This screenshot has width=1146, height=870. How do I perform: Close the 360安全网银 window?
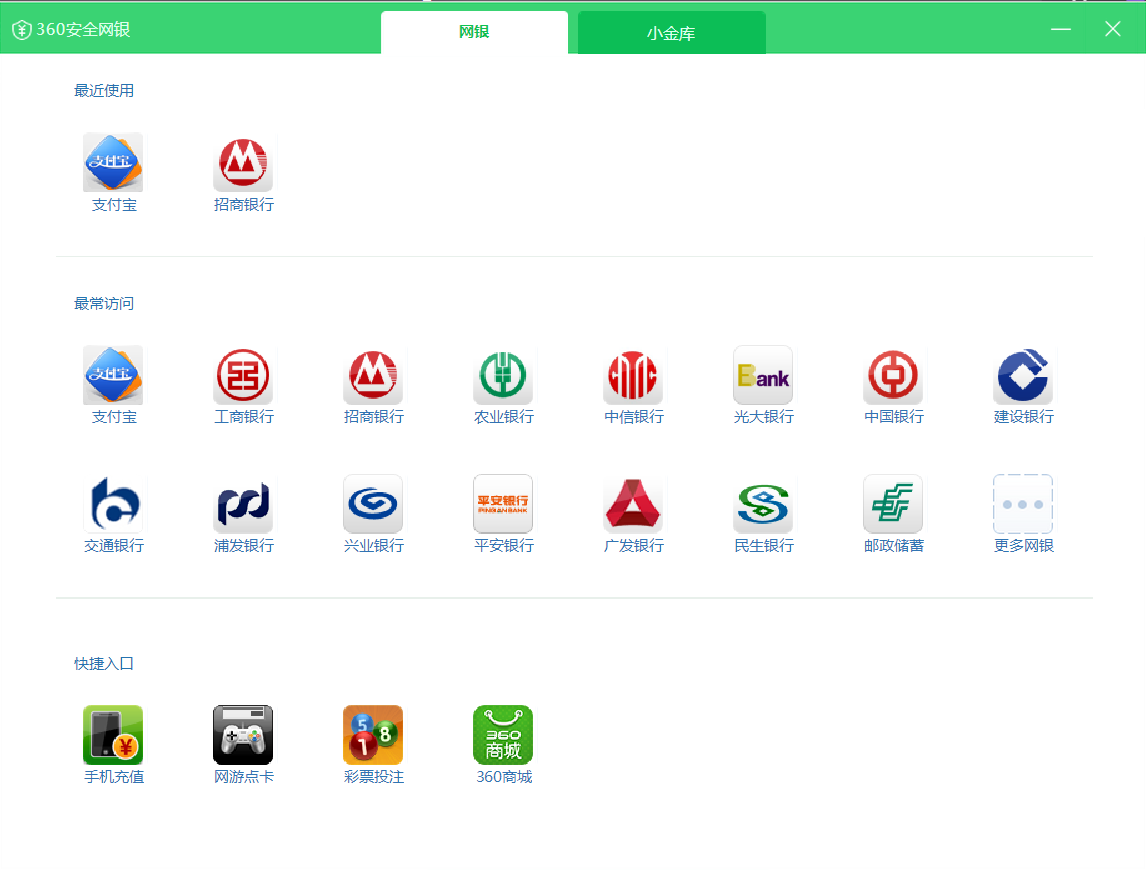coord(1112,29)
